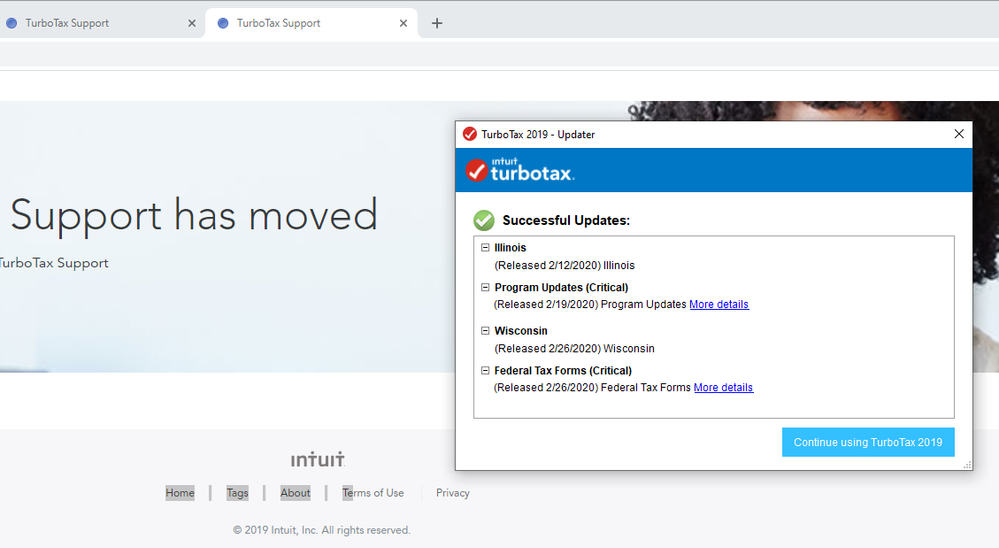Open the Terms of Use footer link

pos(373,493)
